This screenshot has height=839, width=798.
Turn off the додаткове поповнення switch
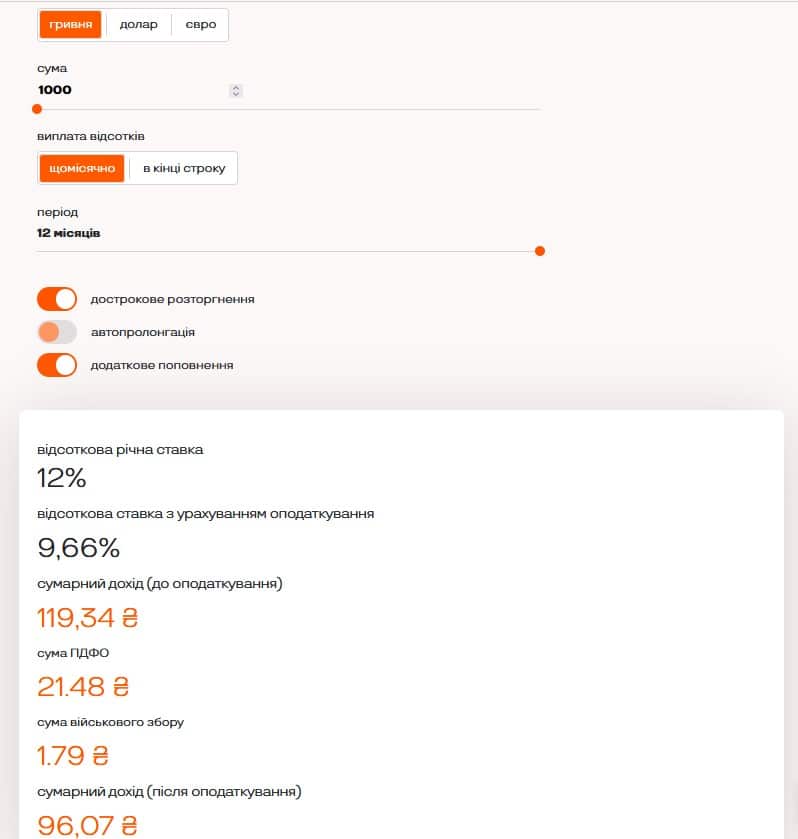(57, 365)
